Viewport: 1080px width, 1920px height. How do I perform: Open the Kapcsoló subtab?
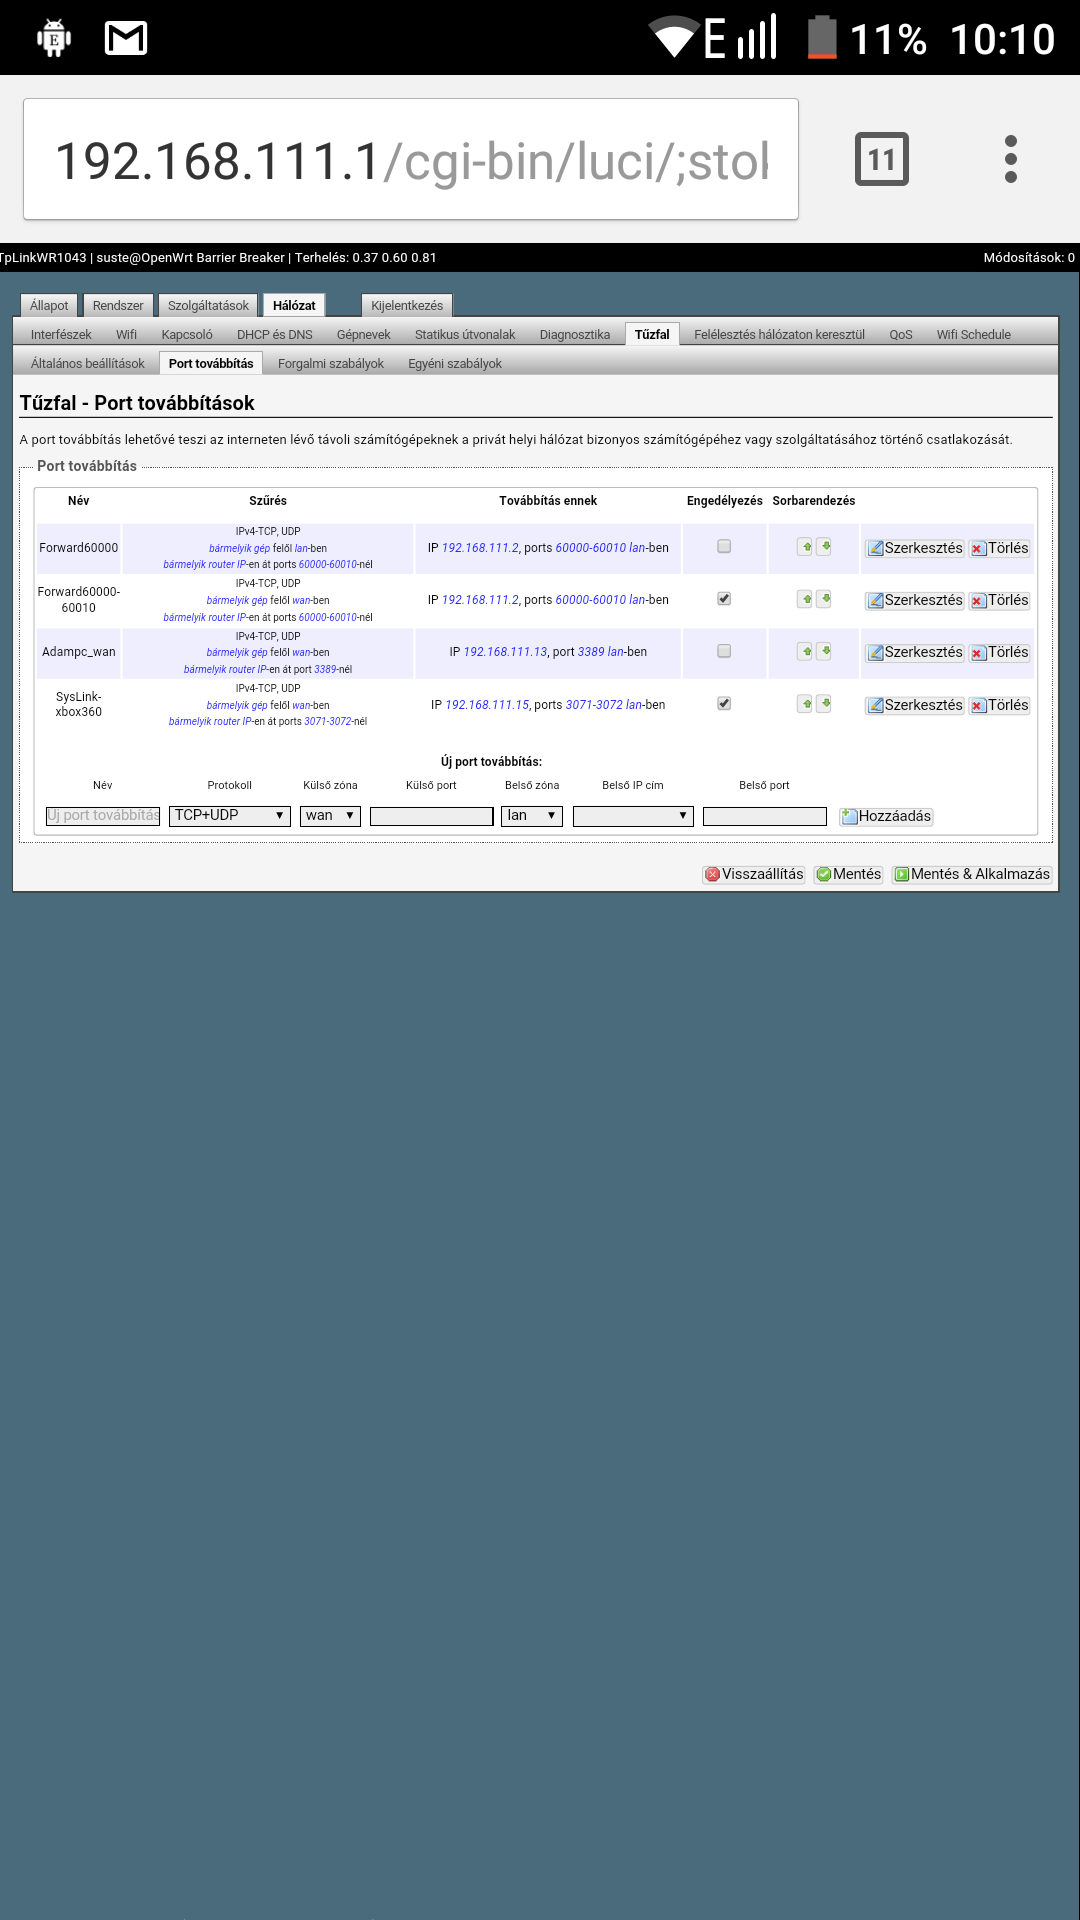187,334
